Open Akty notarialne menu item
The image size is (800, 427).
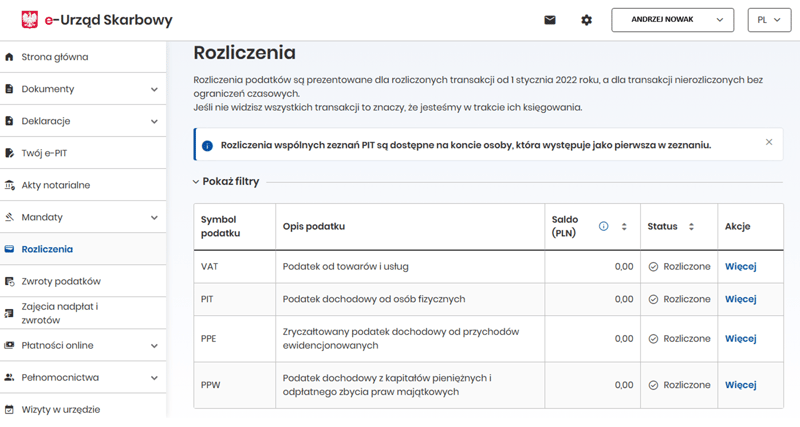click(83, 185)
